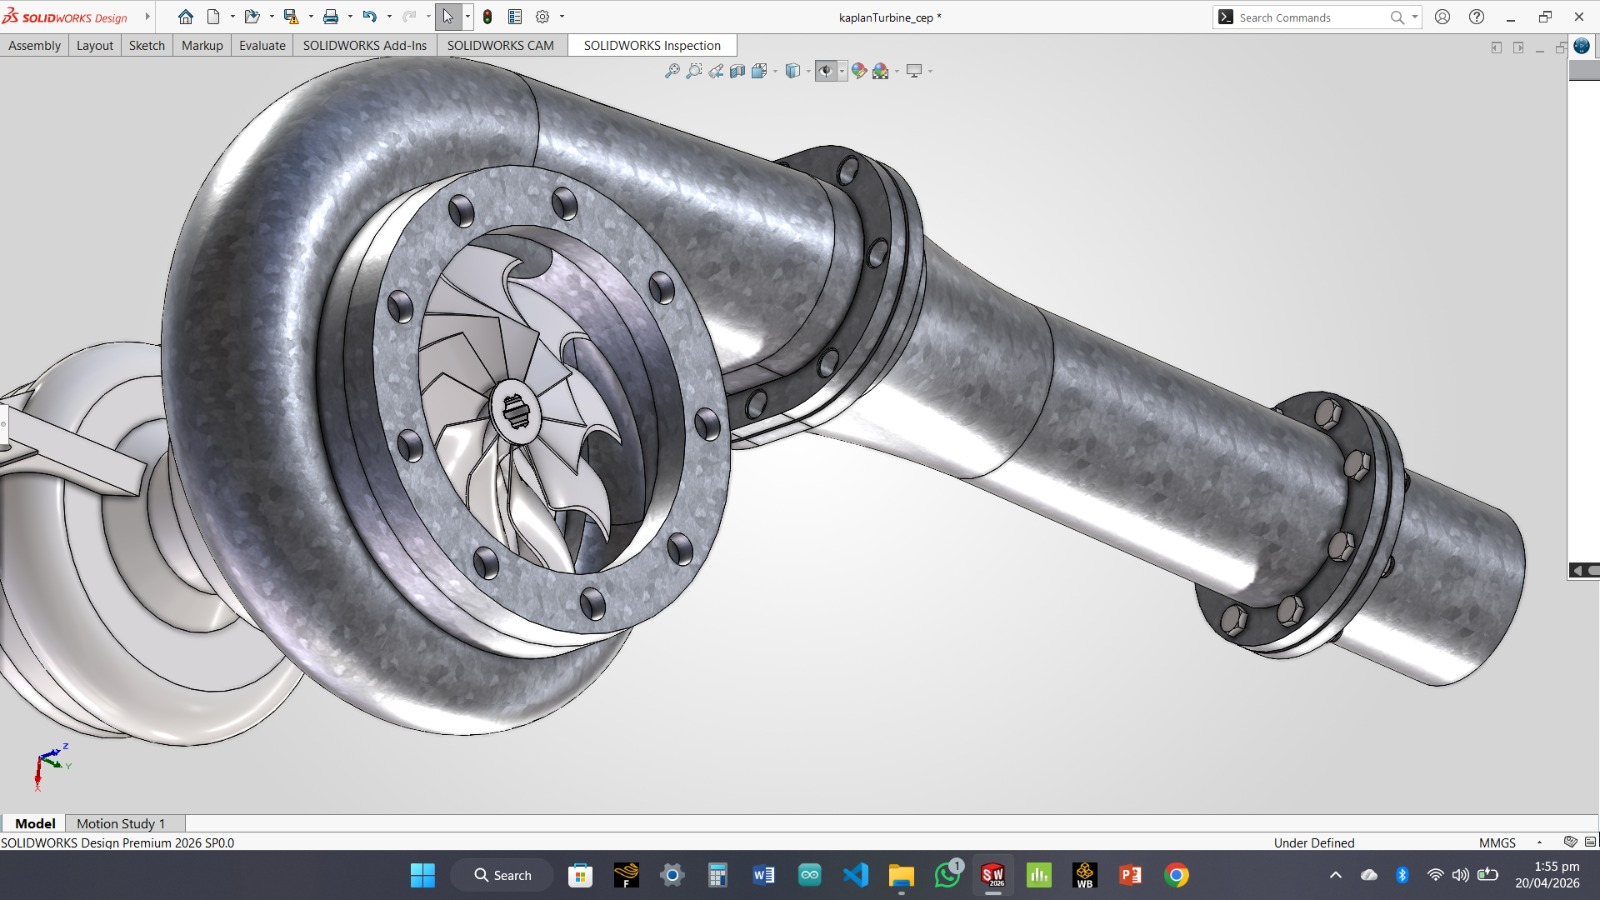Open the Section View tool
1600x900 pixels.
(737, 71)
